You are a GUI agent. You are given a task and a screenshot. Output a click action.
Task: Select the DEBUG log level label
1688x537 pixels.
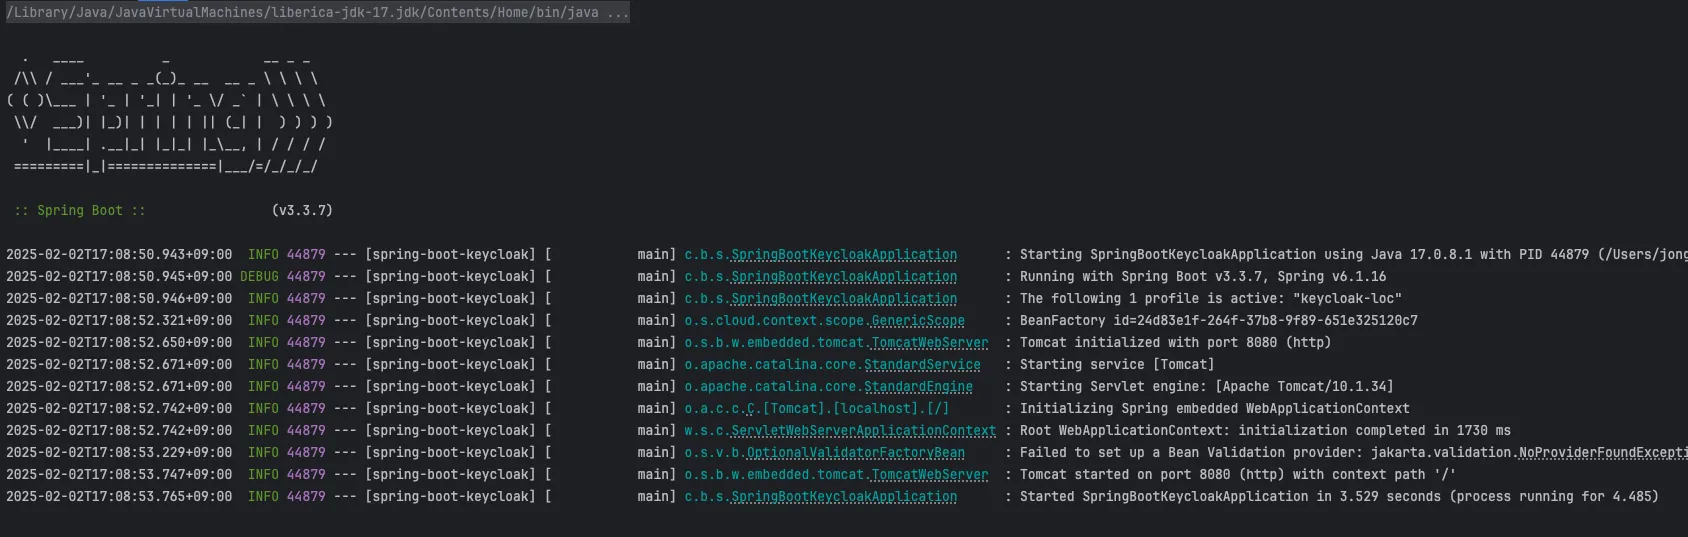point(259,277)
